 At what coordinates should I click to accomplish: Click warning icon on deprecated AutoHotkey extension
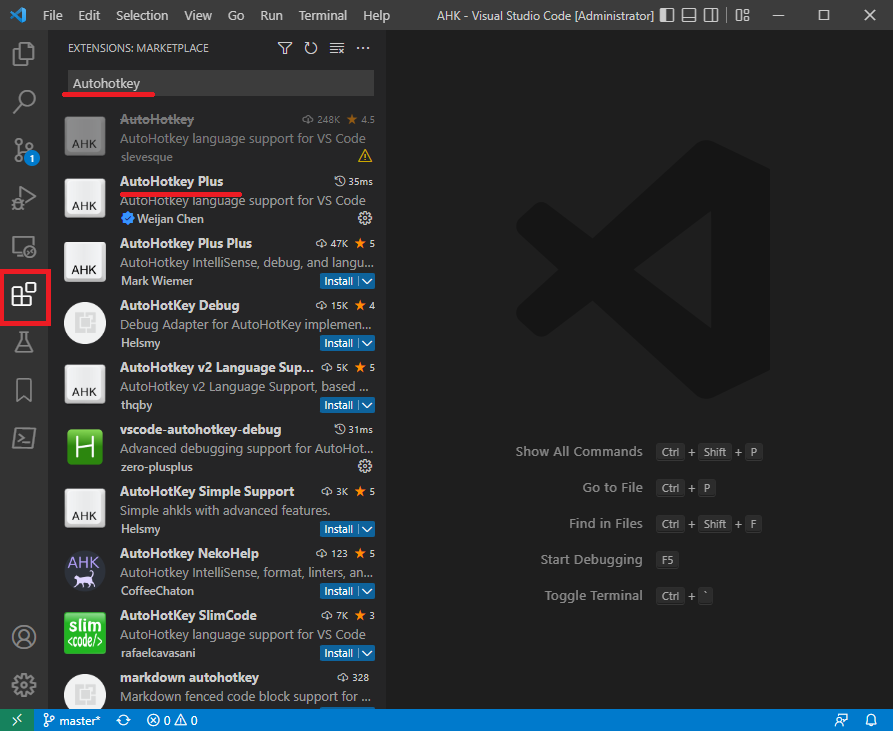point(364,156)
